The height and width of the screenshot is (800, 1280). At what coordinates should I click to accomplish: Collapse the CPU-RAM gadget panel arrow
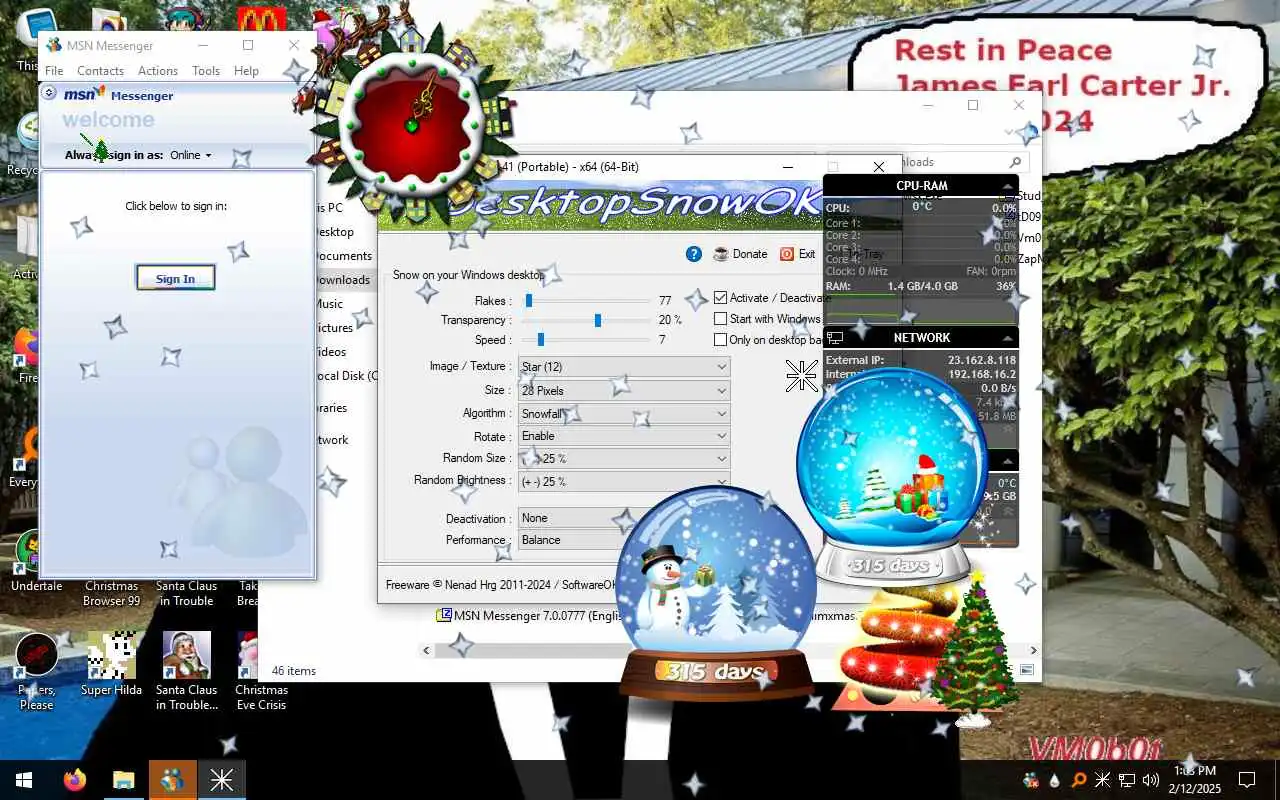point(1007,186)
